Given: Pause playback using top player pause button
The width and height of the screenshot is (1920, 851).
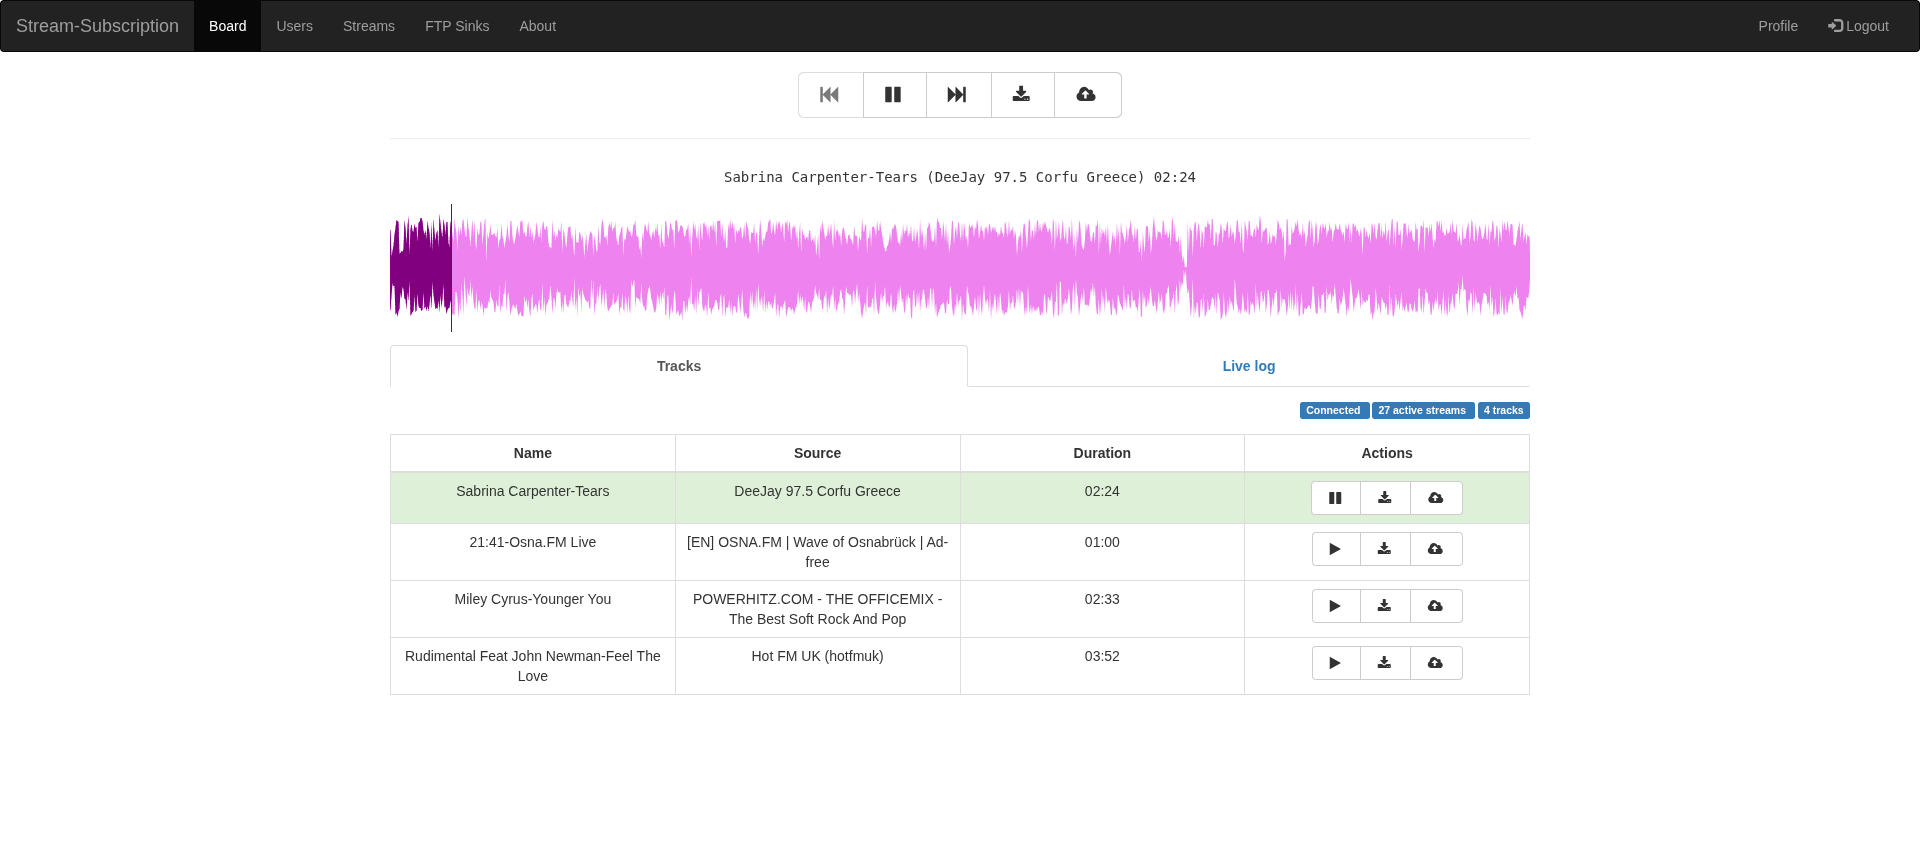Looking at the screenshot, I should [x=895, y=95].
